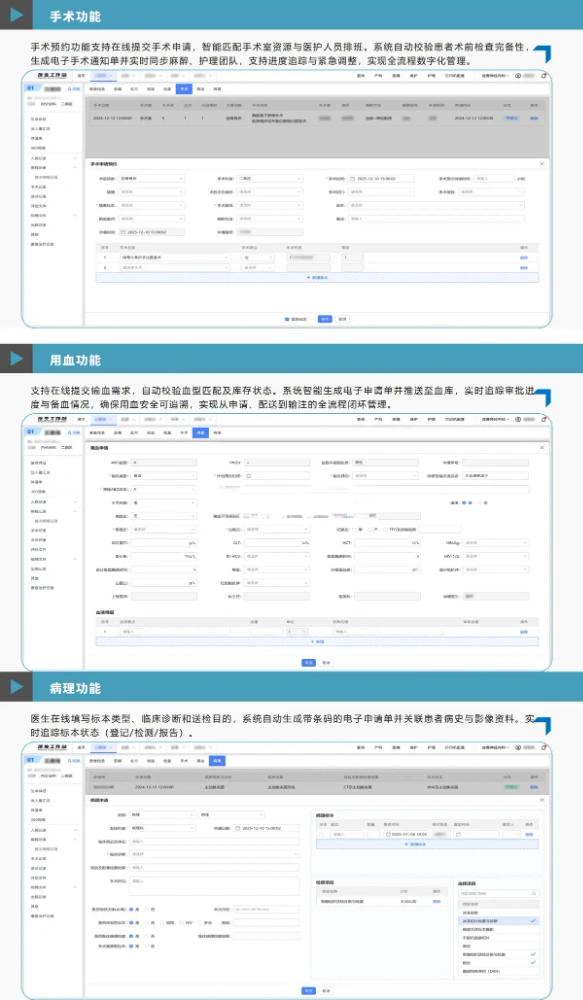Click the play triangle icon beside 手术功能 heading
583x1000 pixels.
[17, 15]
